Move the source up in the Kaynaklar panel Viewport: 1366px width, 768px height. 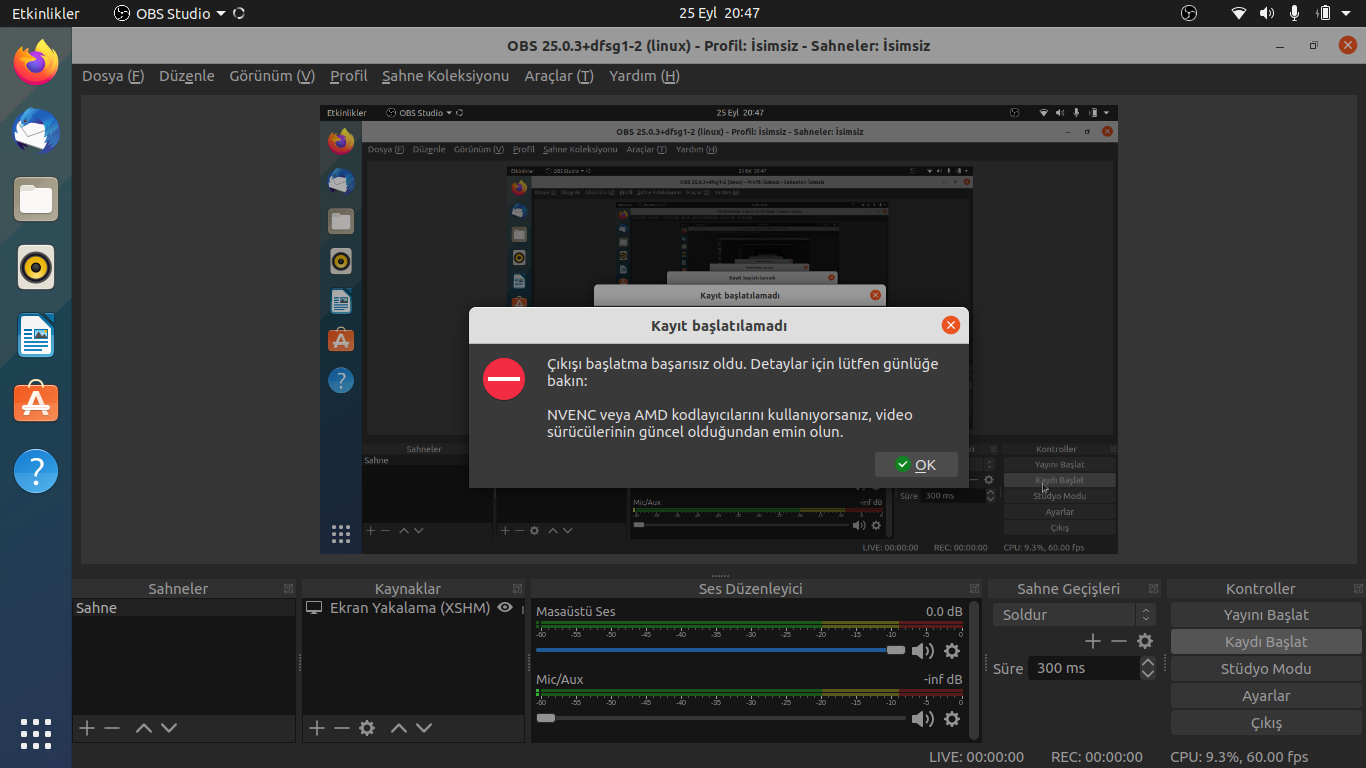tap(398, 728)
